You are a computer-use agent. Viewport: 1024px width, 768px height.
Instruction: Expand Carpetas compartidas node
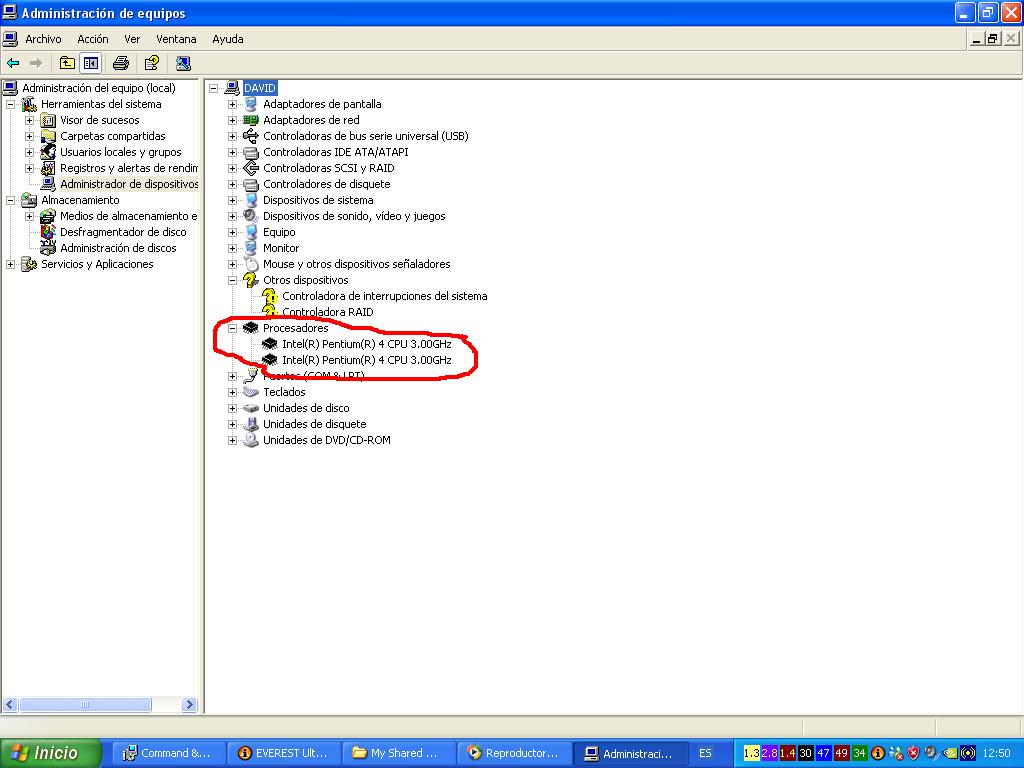point(29,136)
